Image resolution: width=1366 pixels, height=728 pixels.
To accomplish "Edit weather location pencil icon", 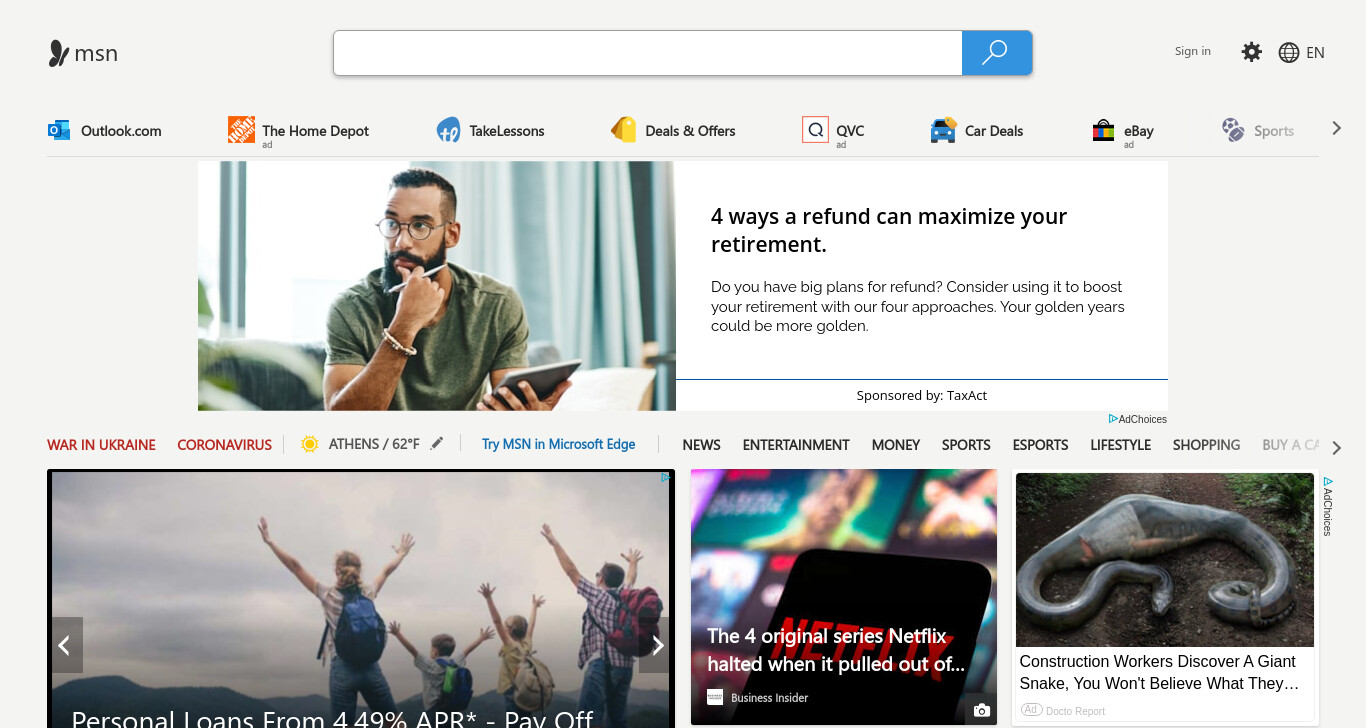I will click(x=437, y=443).
